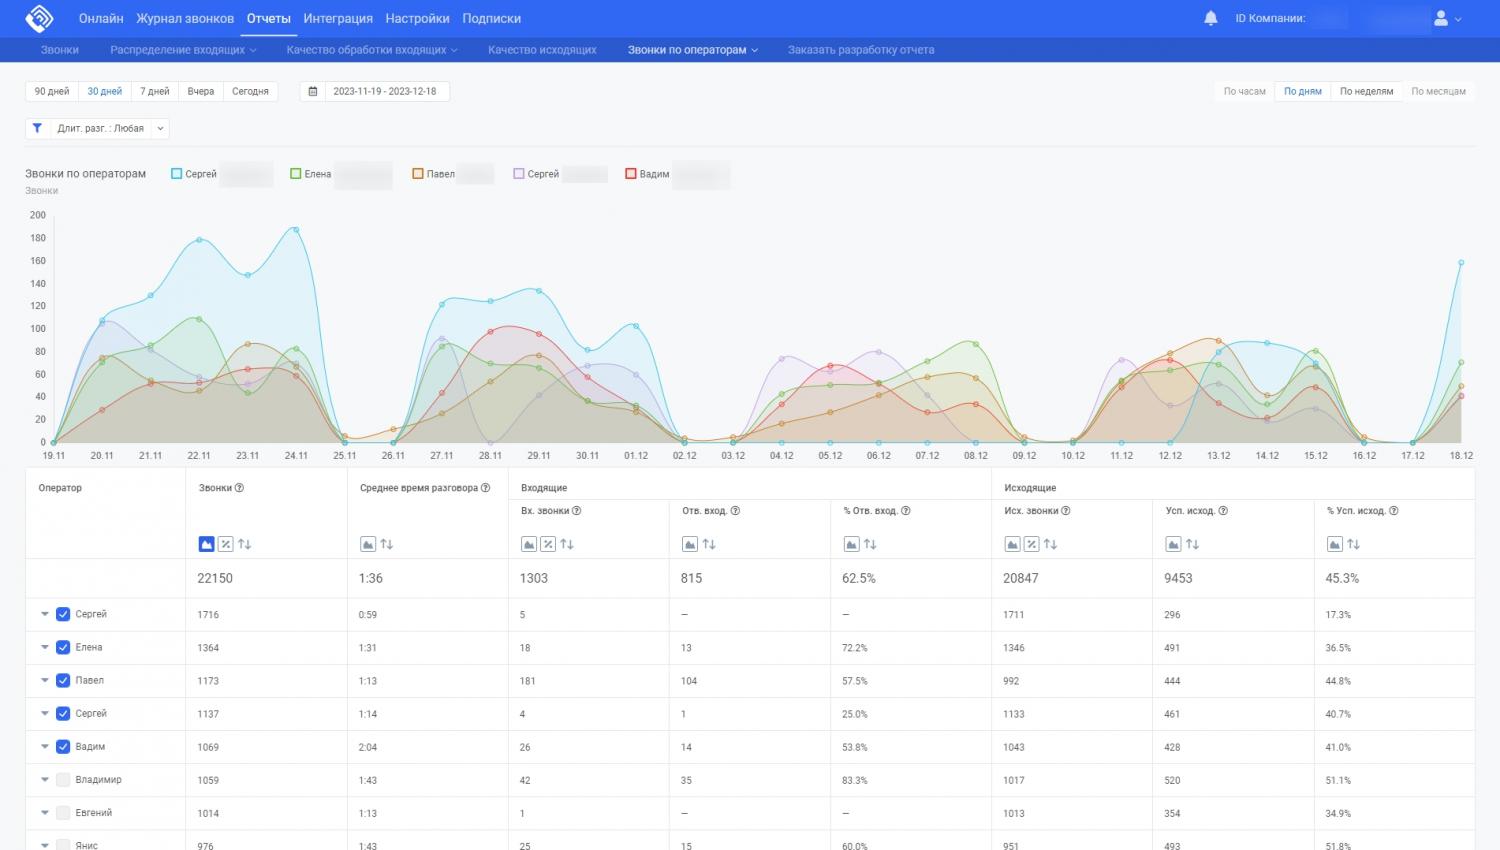Show chart for Усп. исход. column
The width and height of the screenshot is (1500, 850).
pos(1173,544)
